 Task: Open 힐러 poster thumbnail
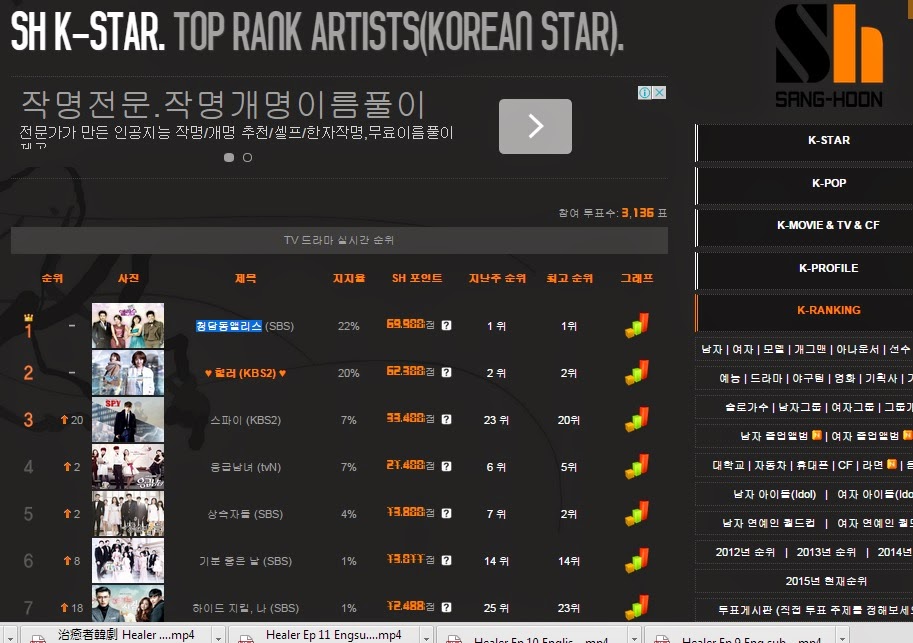128,373
